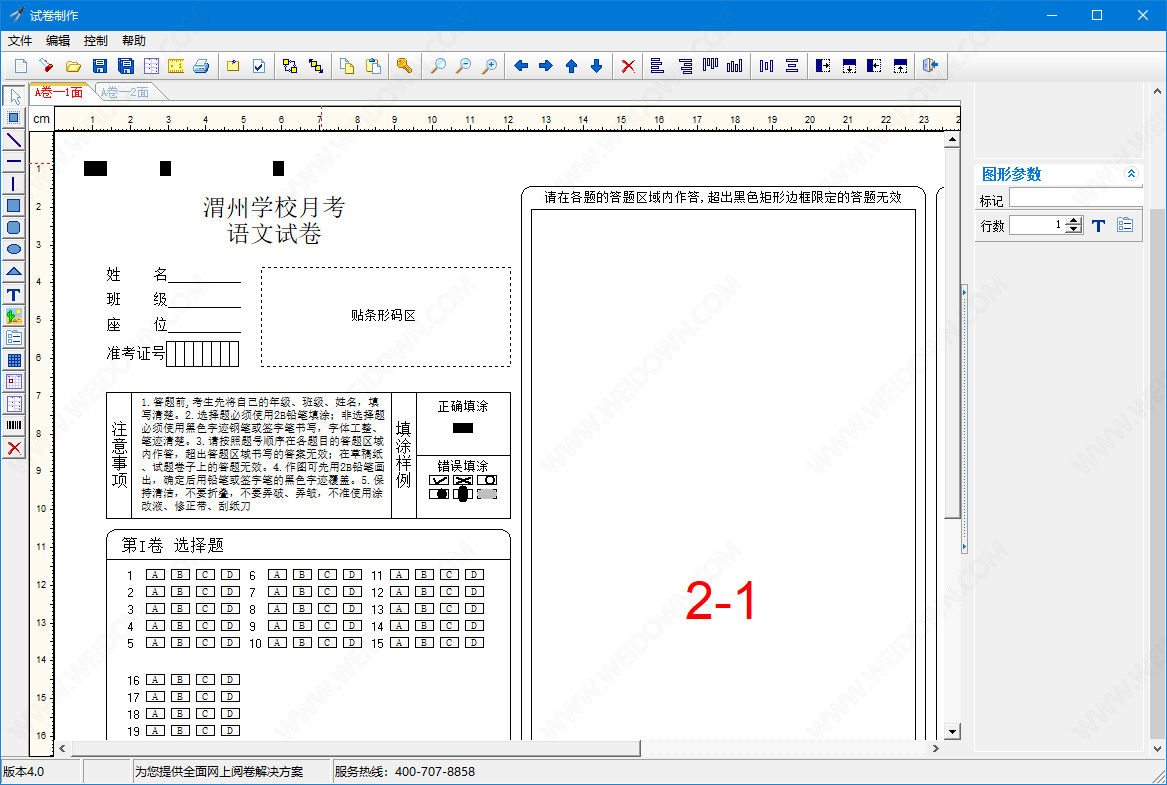Distribute objects with equal vertical spacing

(x=792, y=66)
